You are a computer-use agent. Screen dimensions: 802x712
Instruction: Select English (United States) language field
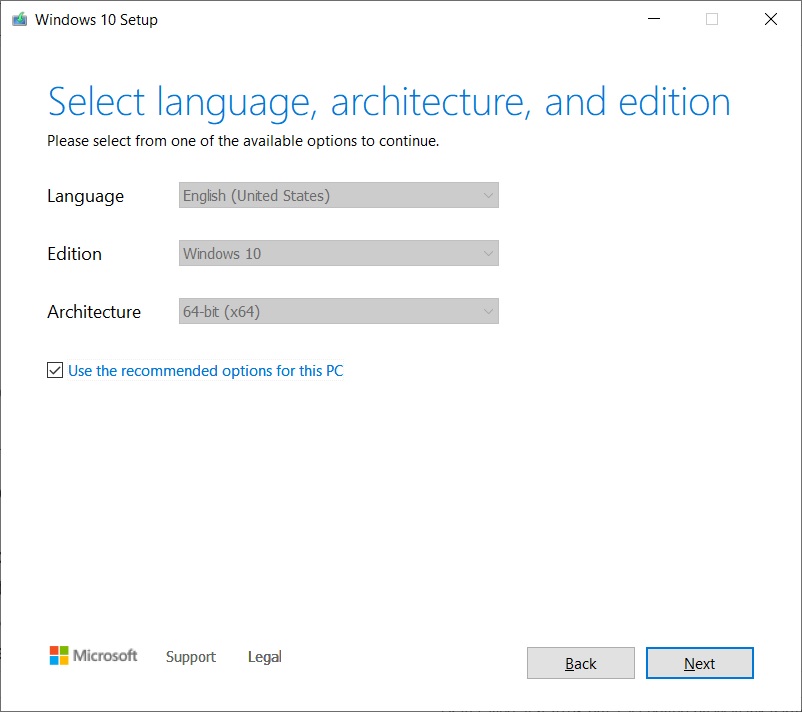pyautogui.click(x=338, y=195)
